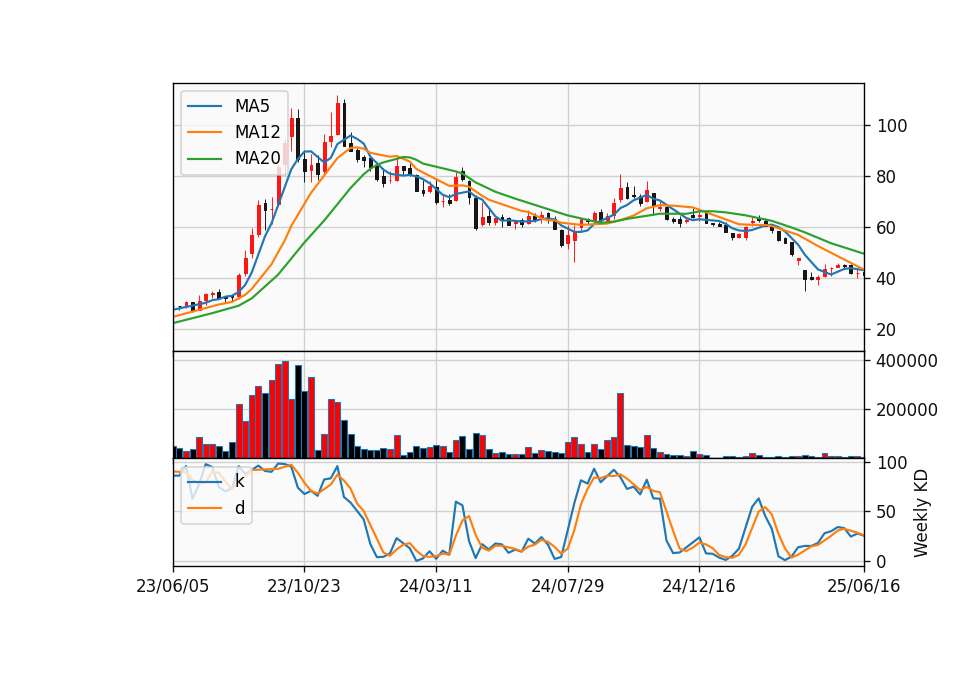
Task: Click the price axis 60 tick label
Action: tap(887, 228)
